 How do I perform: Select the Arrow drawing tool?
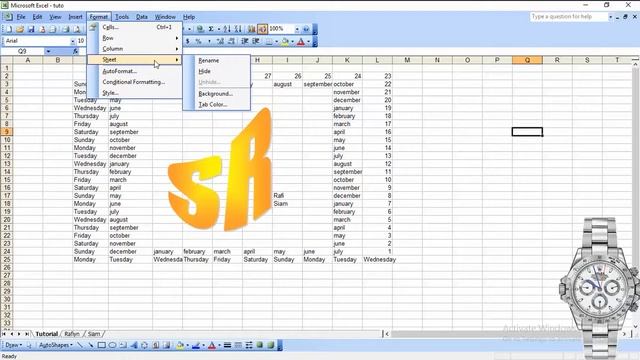[90, 345]
